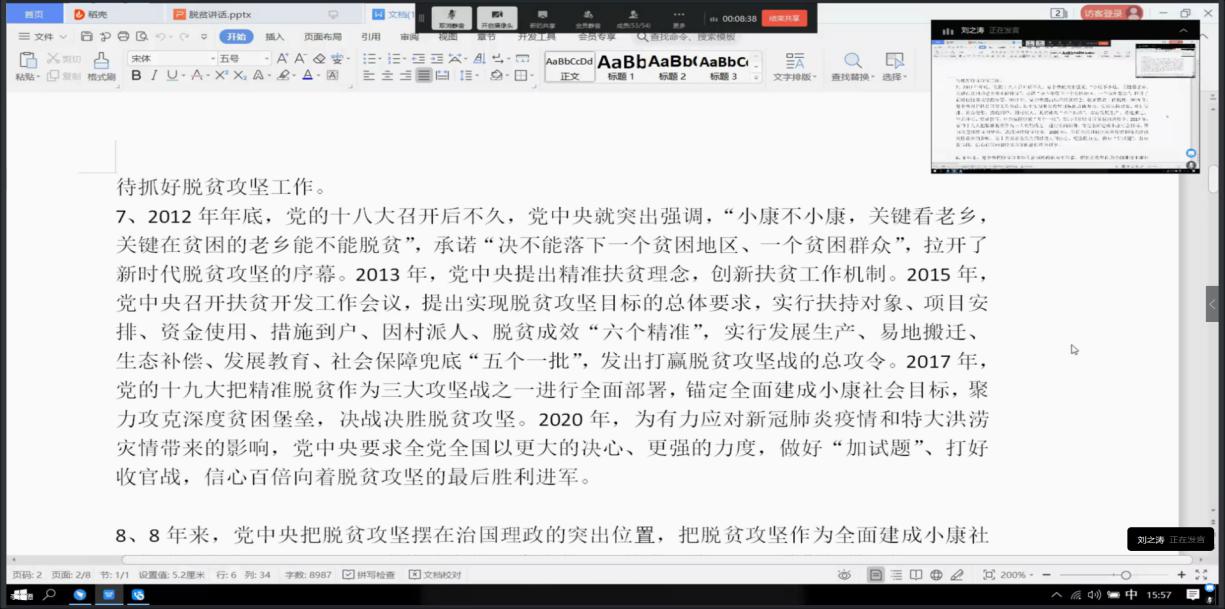Image resolution: width=1225 pixels, height=609 pixels.
Task: Unmute the microphone in the sharing toolbar
Action: 452,14
